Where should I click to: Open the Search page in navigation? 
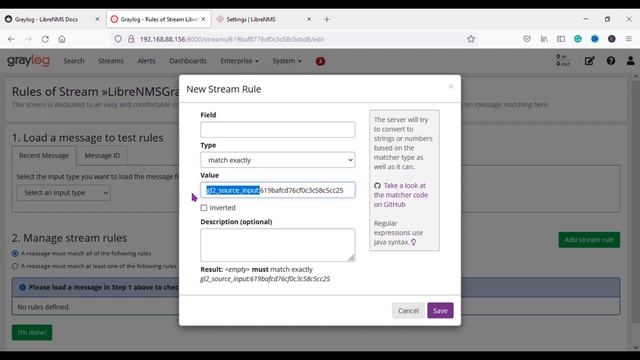[x=74, y=61]
